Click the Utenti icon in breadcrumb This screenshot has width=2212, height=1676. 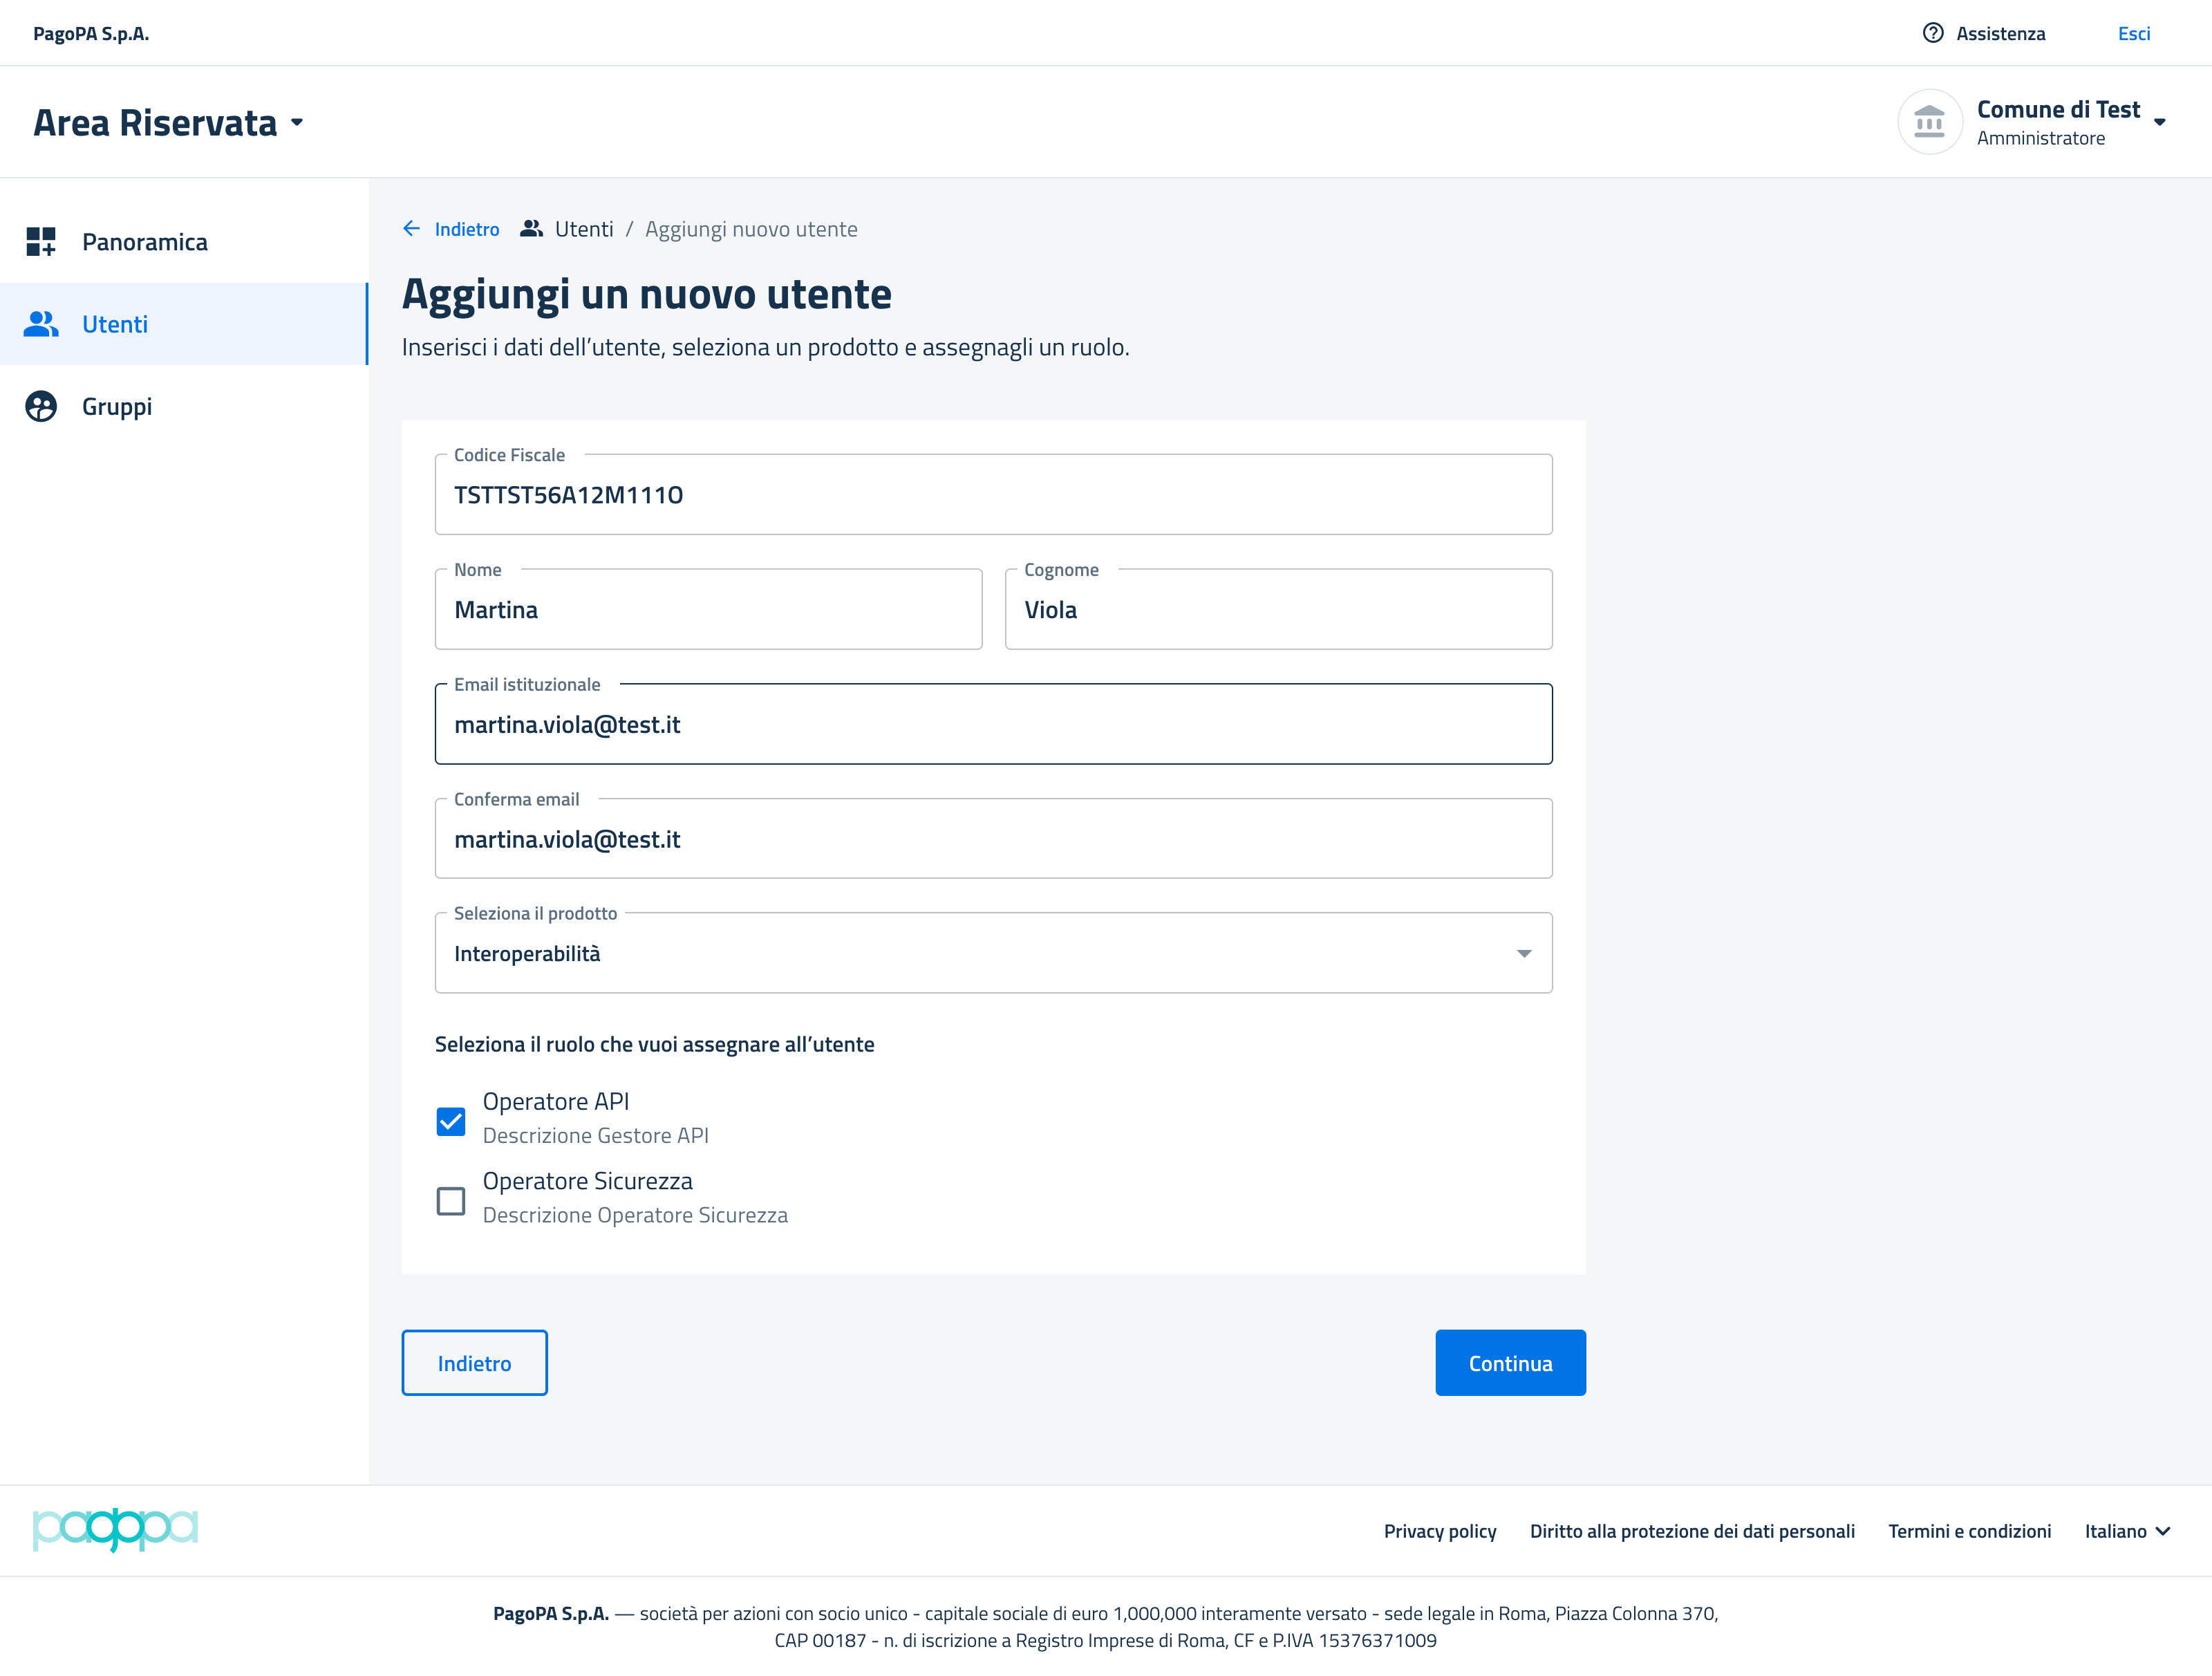[x=531, y=229]
